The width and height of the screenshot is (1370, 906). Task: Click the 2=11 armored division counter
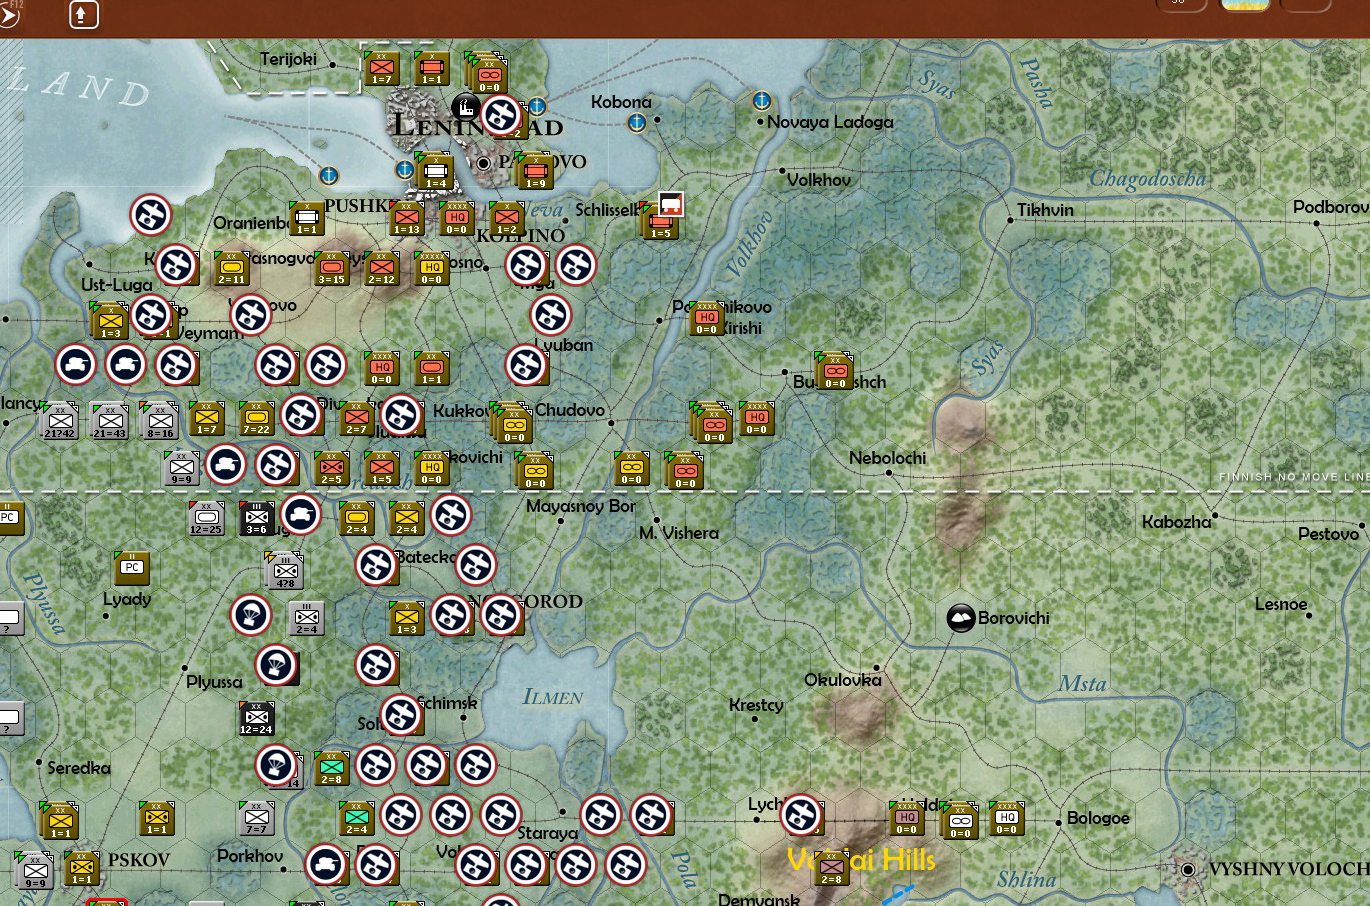pyautogui.click(x=231, y=269)
